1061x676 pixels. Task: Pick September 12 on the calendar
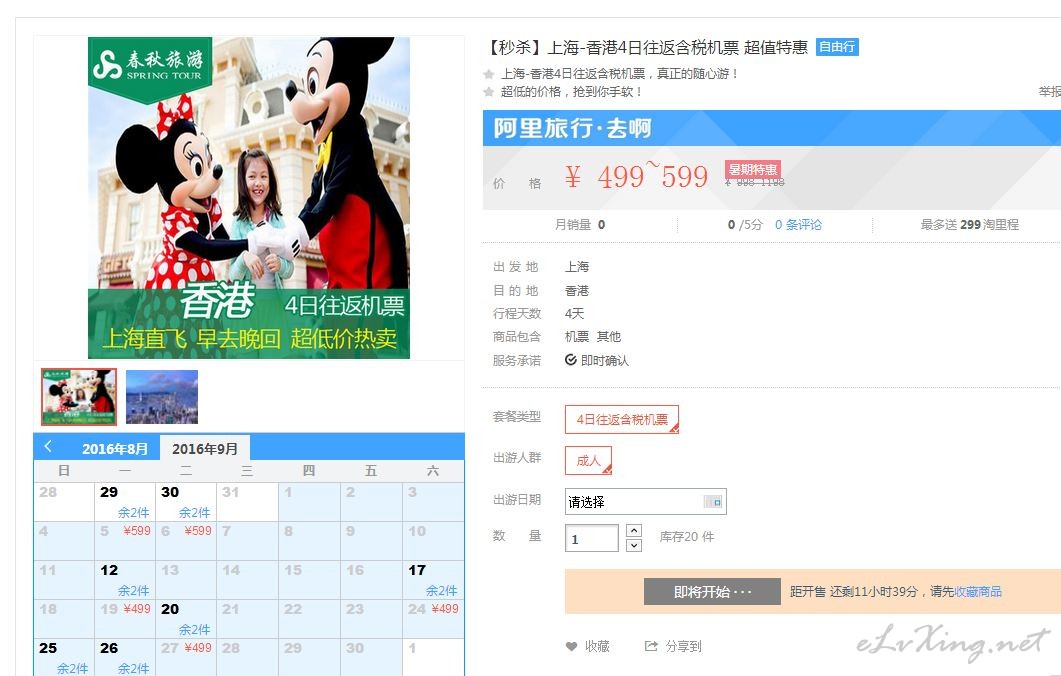pyautogui.click(x=125, y=580)
